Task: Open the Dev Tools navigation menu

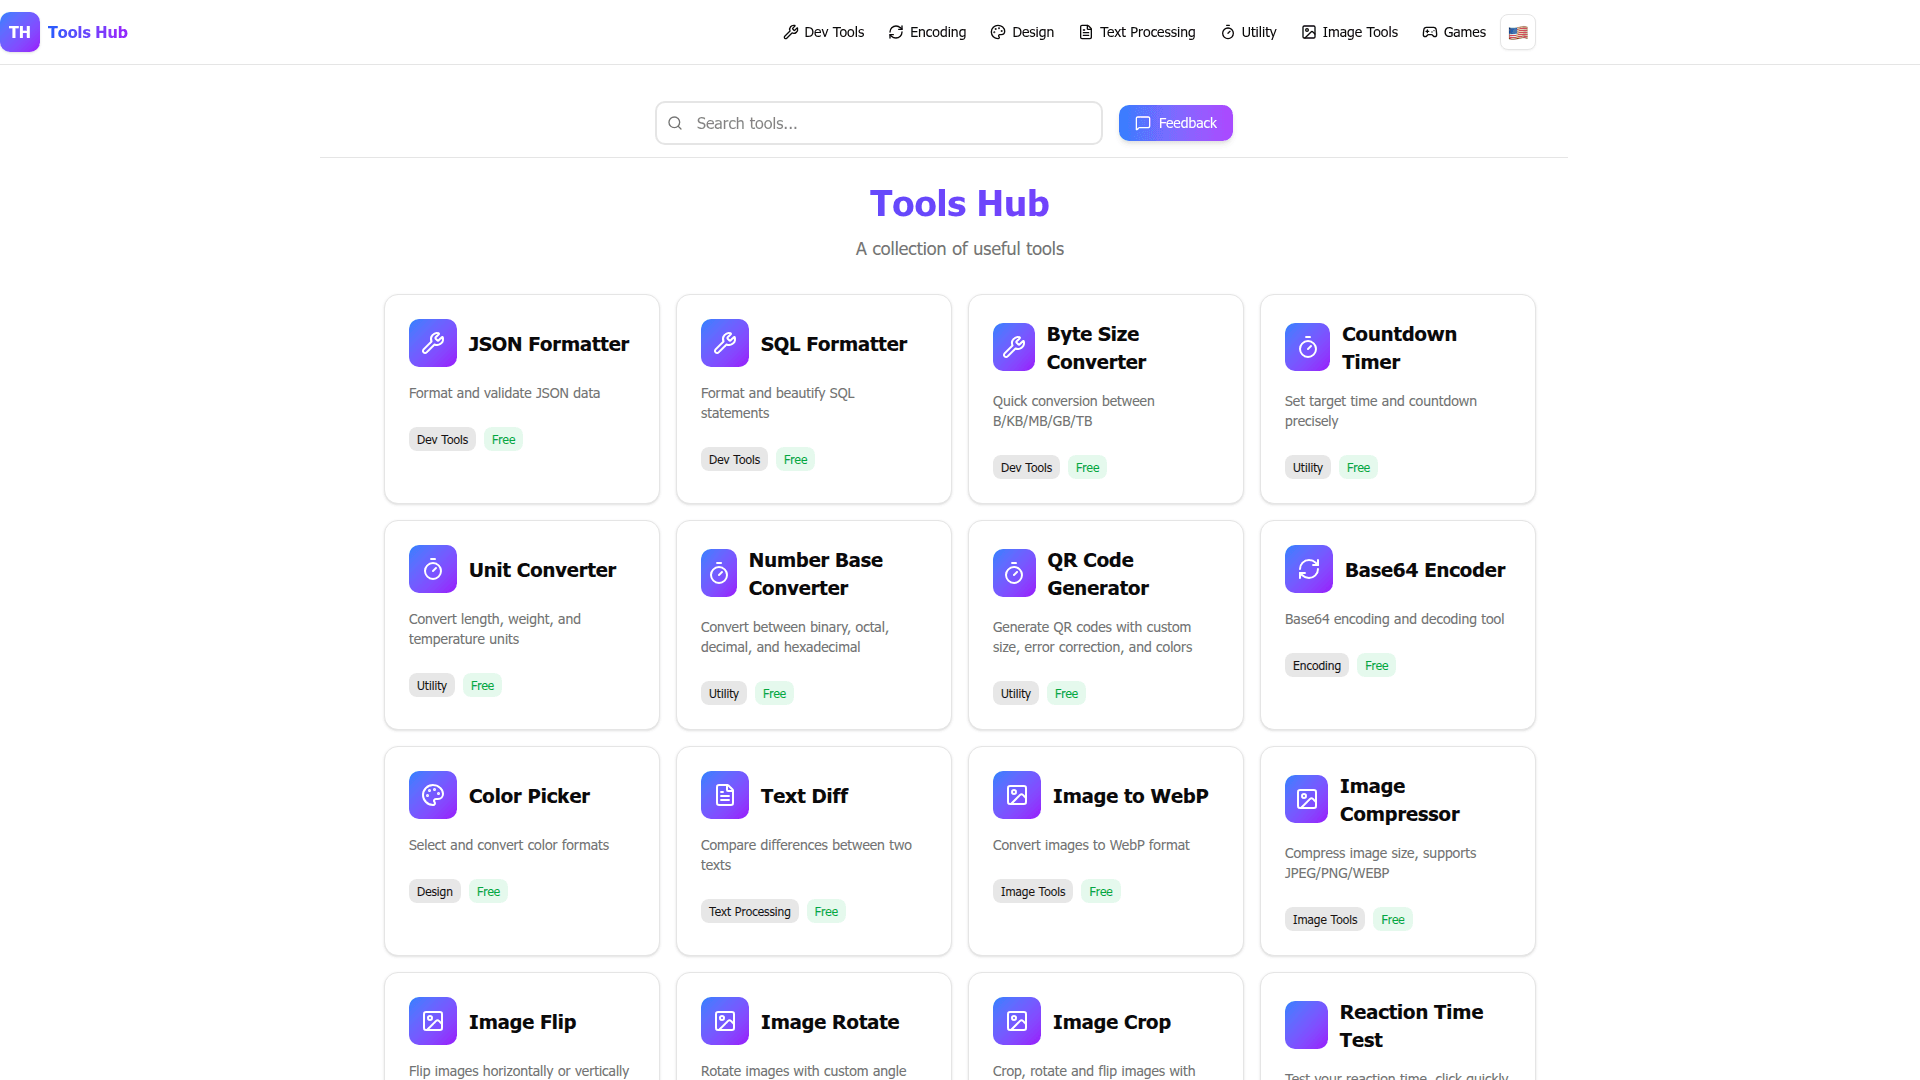Action: coord(823,32)
